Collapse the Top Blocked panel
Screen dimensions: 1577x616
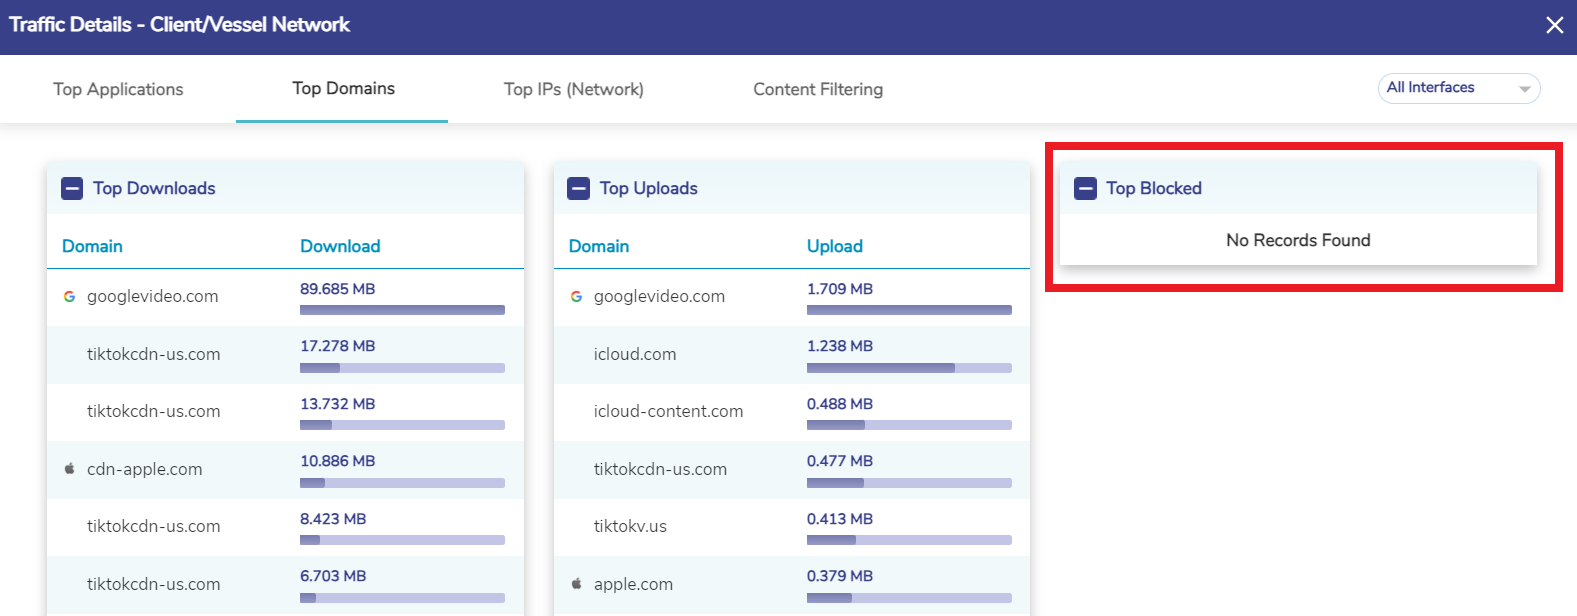(x=1085, y=188)
